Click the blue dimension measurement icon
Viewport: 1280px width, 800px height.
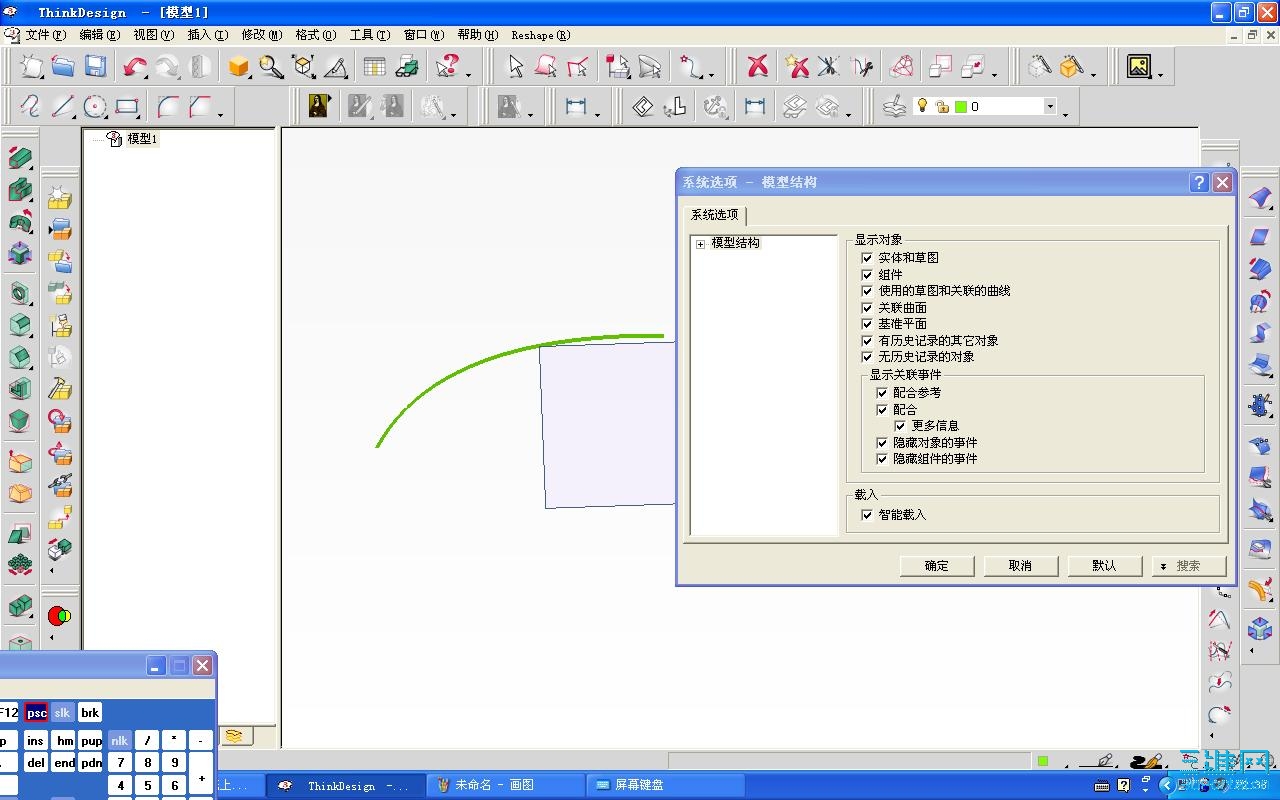click(576, 106)
